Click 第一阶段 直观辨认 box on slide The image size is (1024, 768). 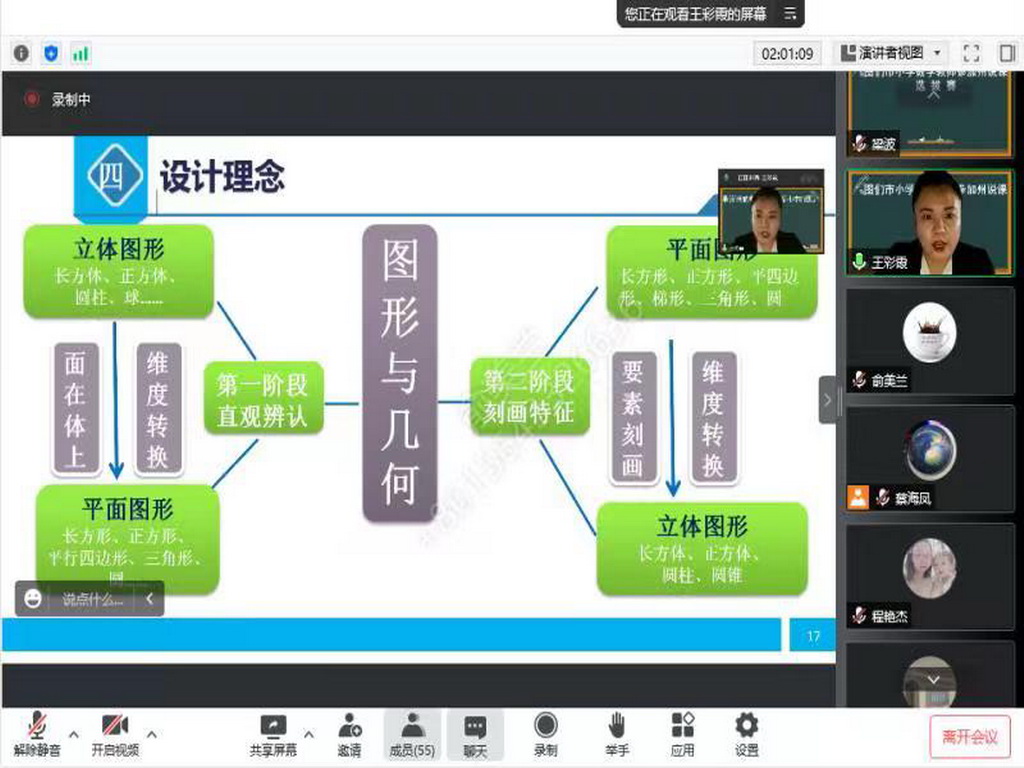click(x=263, y=398)
